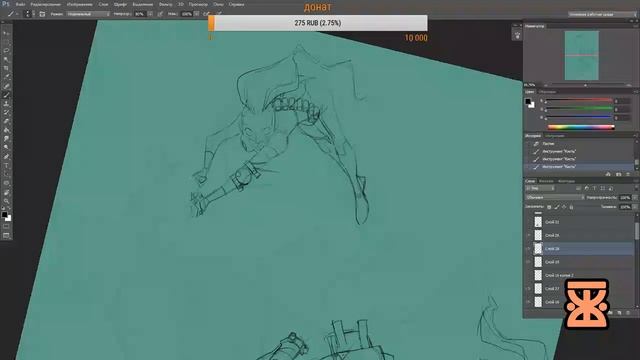The height and width of the screenshot is (360, 640).
Task: Open the Фильтр menu
Action: pyautogui.click(x=165, y=4)
